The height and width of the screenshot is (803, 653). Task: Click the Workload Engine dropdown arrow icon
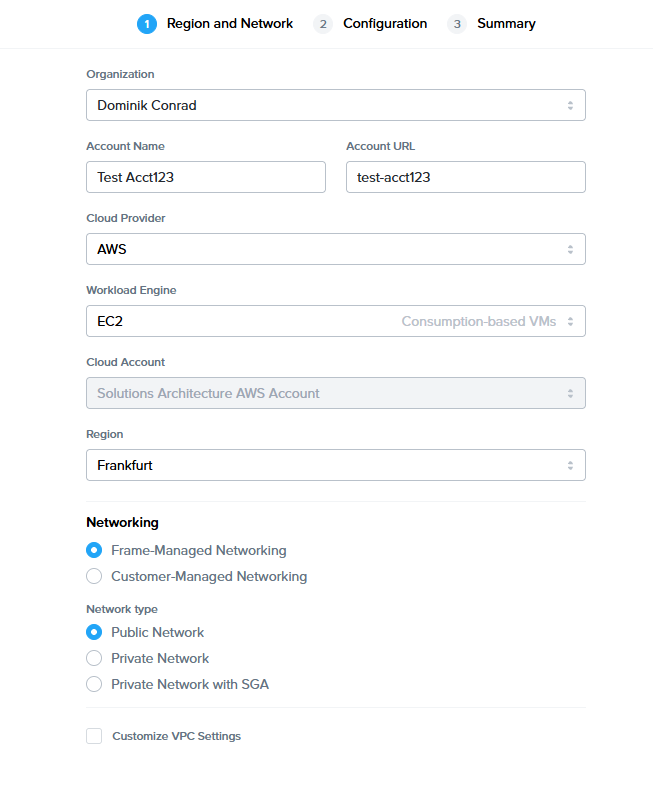(x=570, y=321)
